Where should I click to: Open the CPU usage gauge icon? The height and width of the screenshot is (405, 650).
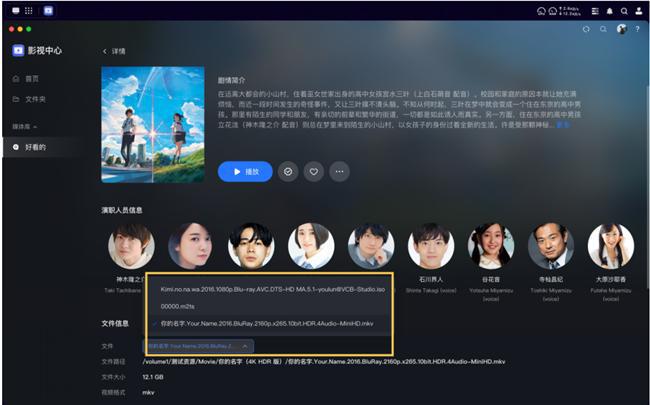point(541,11)
